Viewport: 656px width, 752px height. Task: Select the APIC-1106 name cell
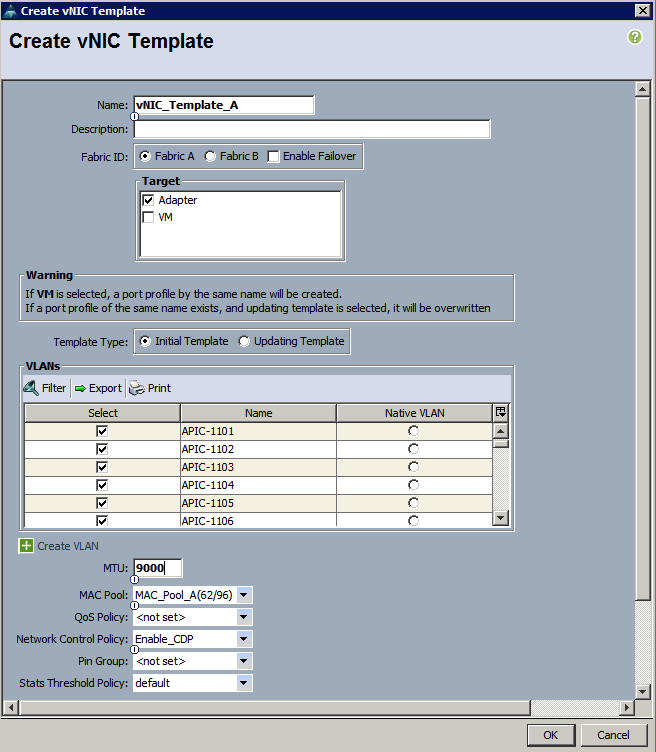258,520
